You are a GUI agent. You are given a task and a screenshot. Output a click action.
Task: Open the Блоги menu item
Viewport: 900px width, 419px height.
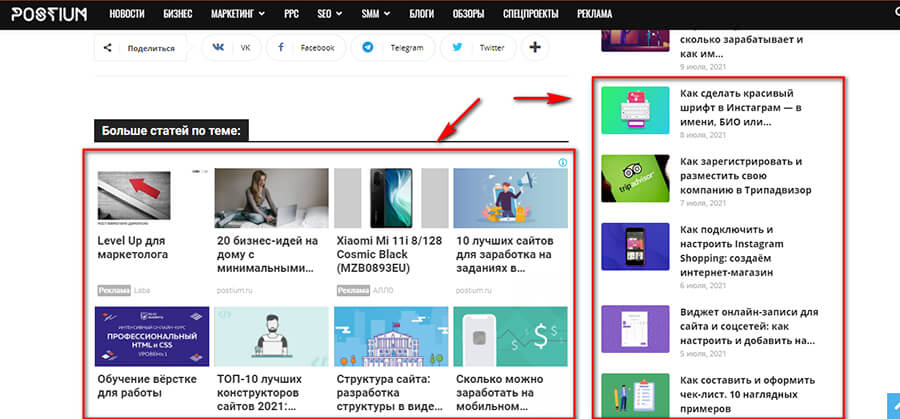422,15
